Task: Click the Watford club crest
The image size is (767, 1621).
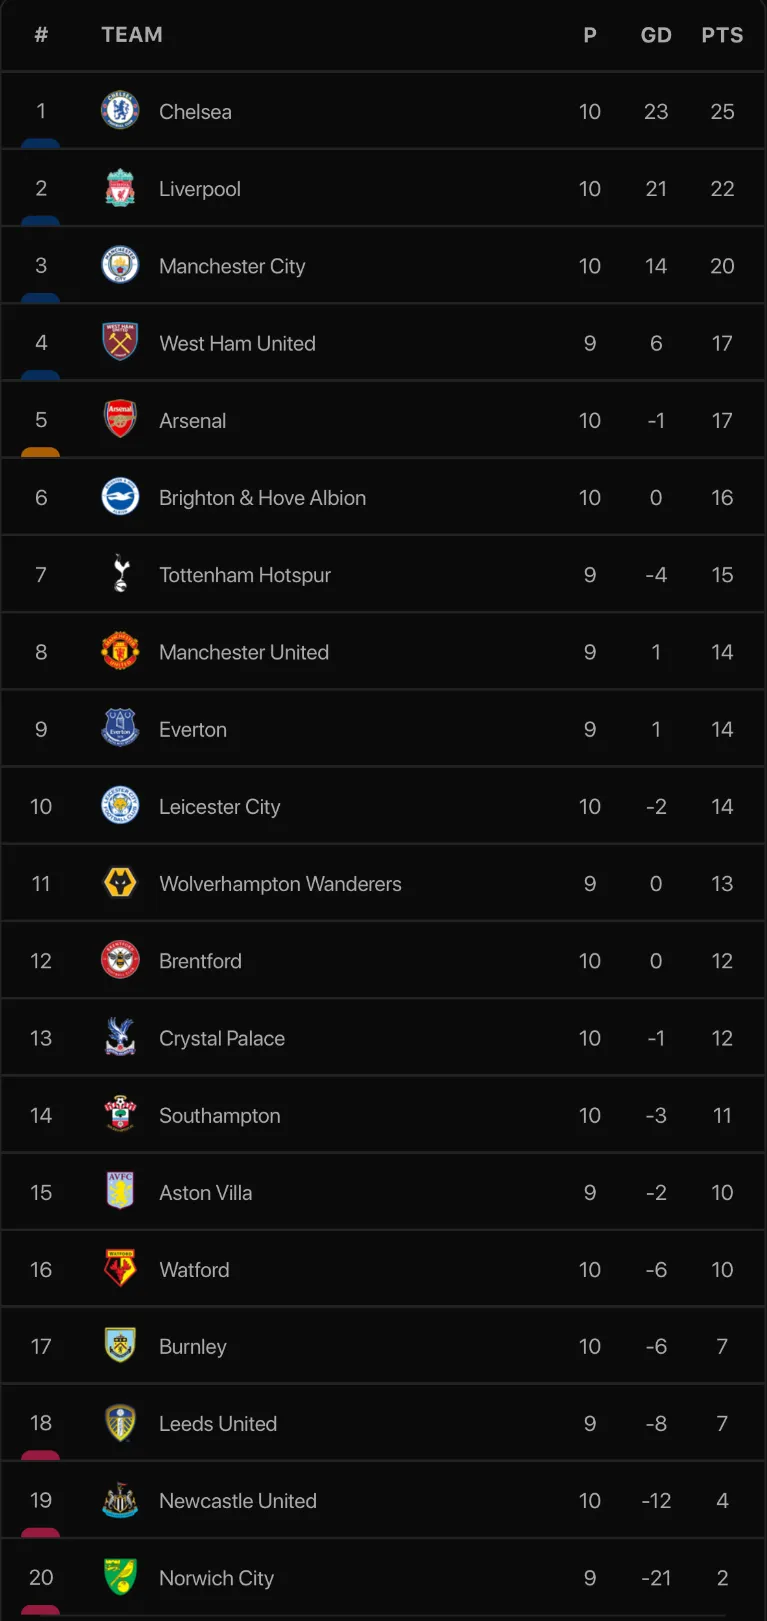Action: pos(120,1269)
